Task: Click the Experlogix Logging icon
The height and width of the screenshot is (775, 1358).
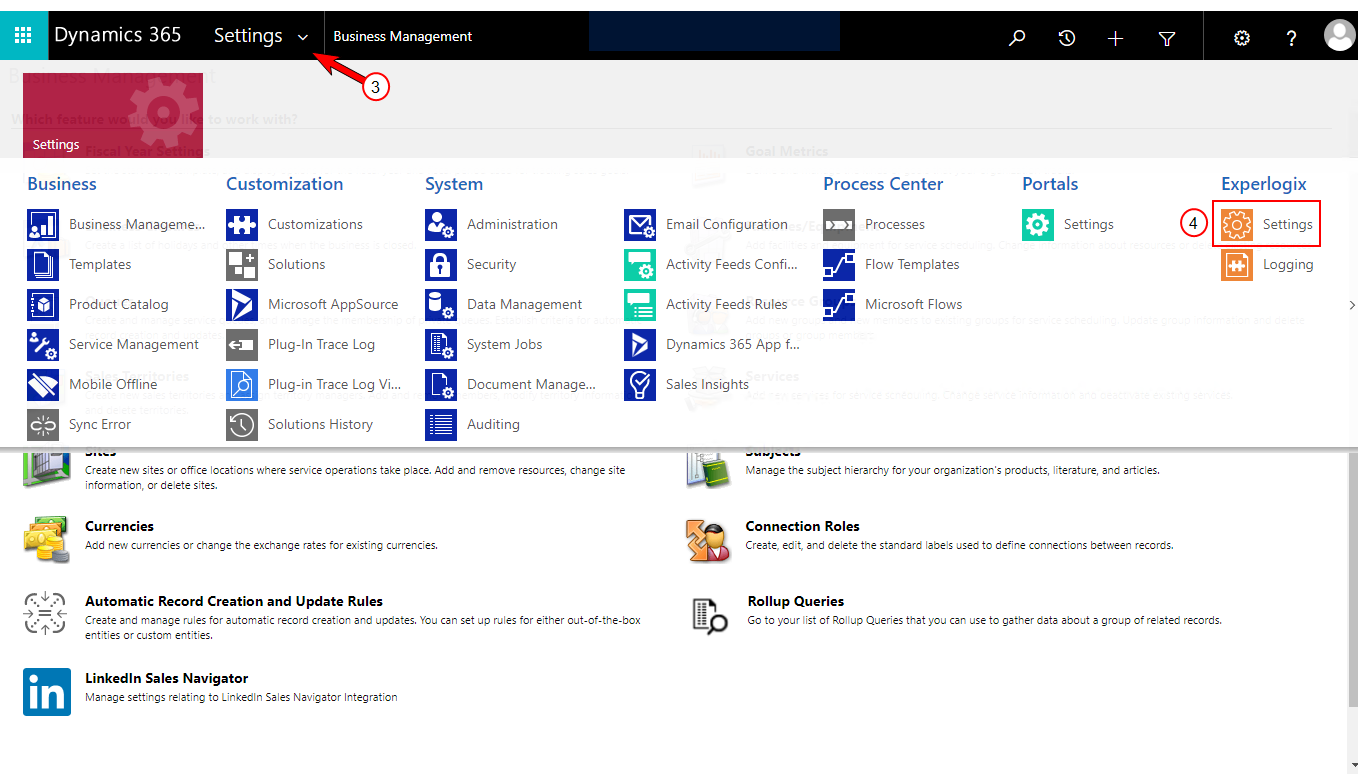Action: tap(1237, 264)
